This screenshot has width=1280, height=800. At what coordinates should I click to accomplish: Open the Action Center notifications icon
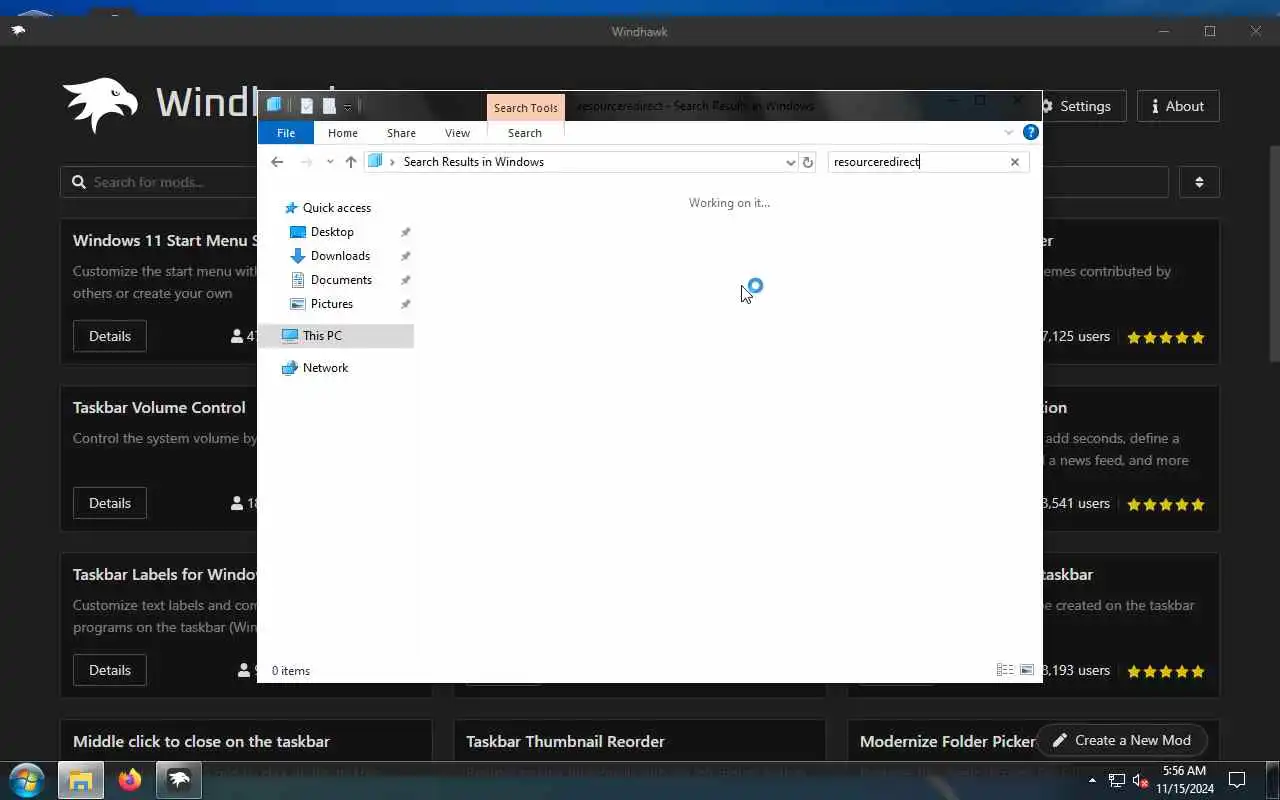click(x=1237, y=780)
